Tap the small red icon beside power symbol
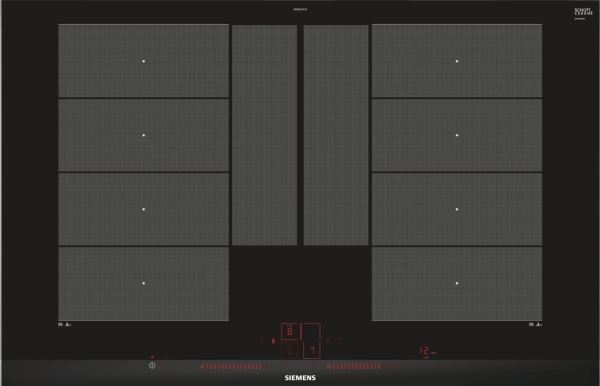 point(166,366)
